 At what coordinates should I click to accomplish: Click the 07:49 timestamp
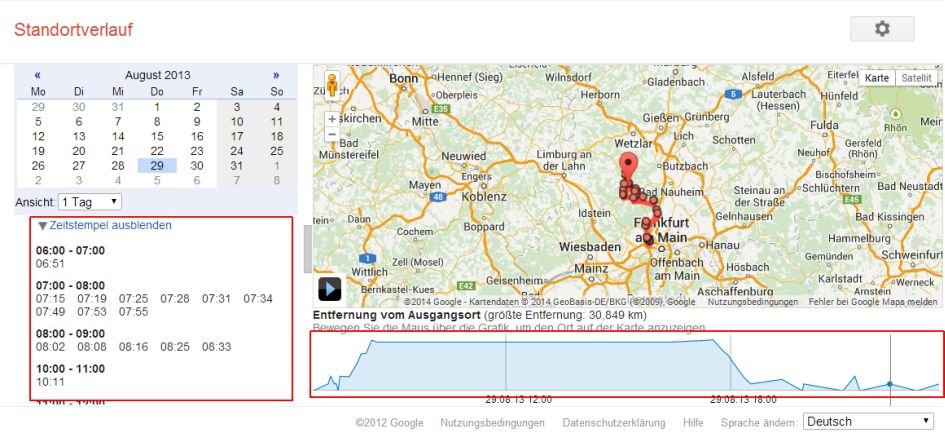pyautogui.click(x=50, y=312)
